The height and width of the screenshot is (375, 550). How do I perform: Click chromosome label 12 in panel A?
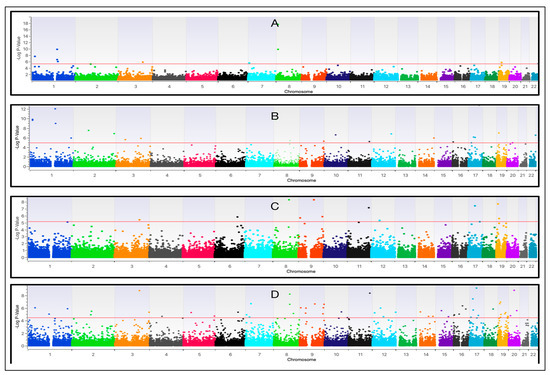386,86
